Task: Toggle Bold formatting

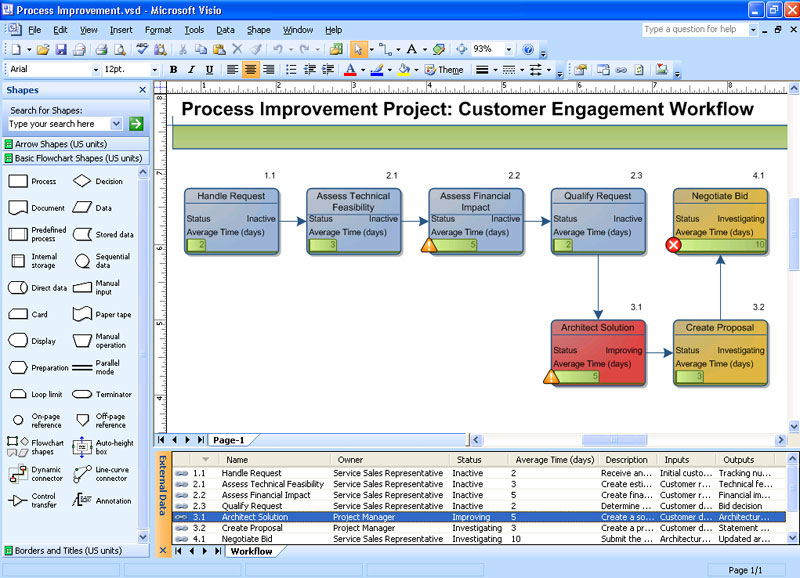Action: click(x=173, y=70)
